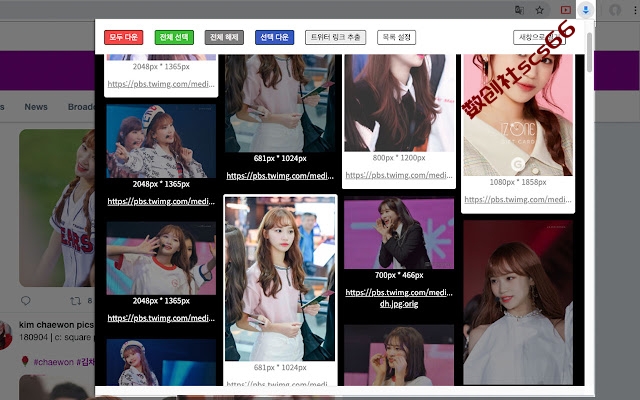This screenshot has width=640, height=400.
Task: Switch to the News tab in Twitter
Action: pos(36,107)
